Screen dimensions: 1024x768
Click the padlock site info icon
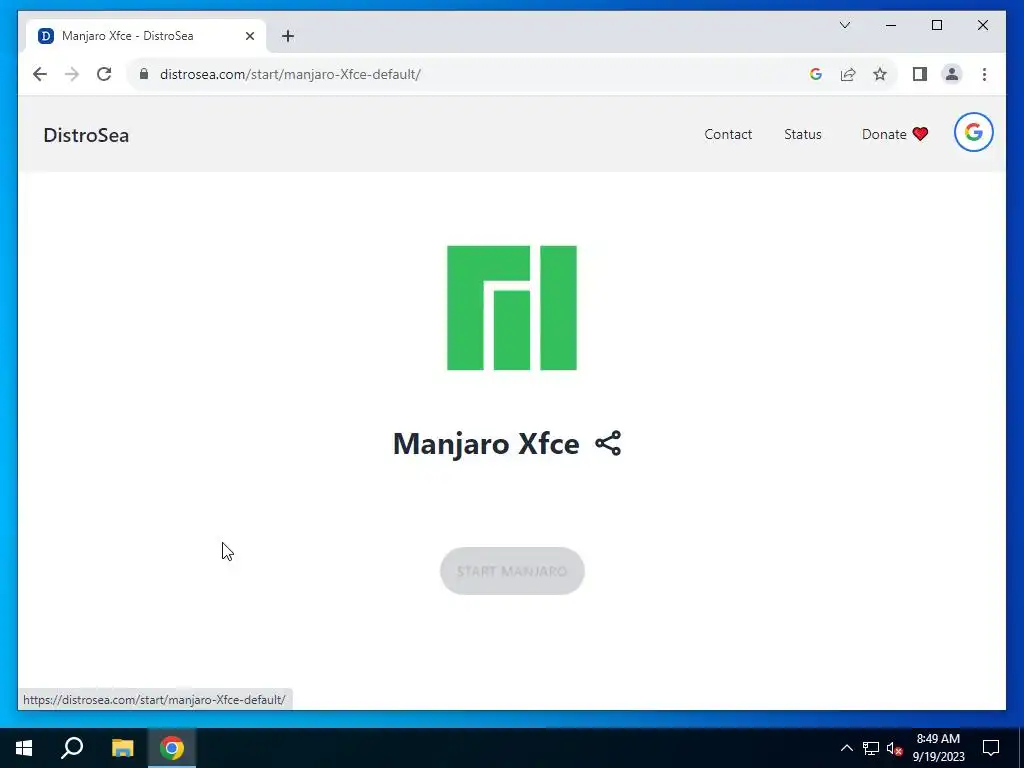144,74
